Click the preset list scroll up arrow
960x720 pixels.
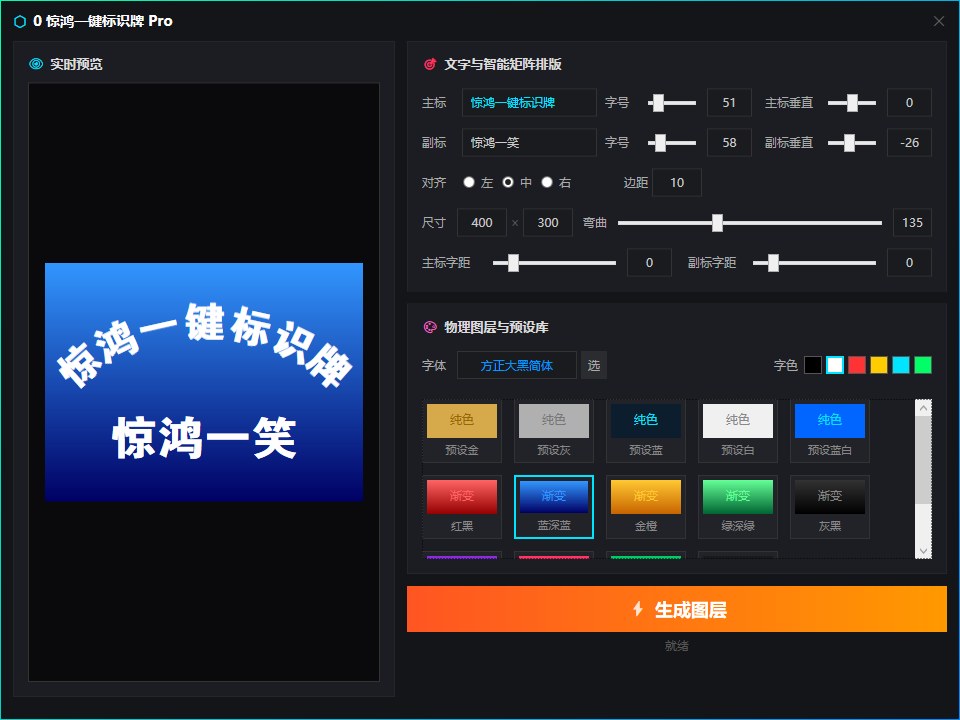[x=923, y=408]
